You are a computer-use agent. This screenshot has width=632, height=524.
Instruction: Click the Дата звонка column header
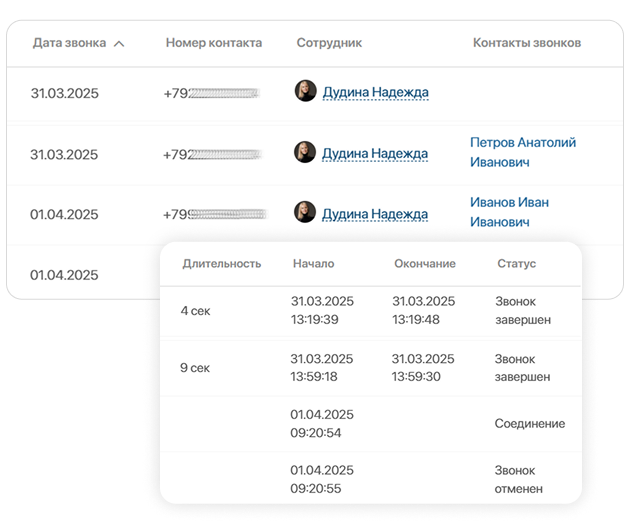69,43
